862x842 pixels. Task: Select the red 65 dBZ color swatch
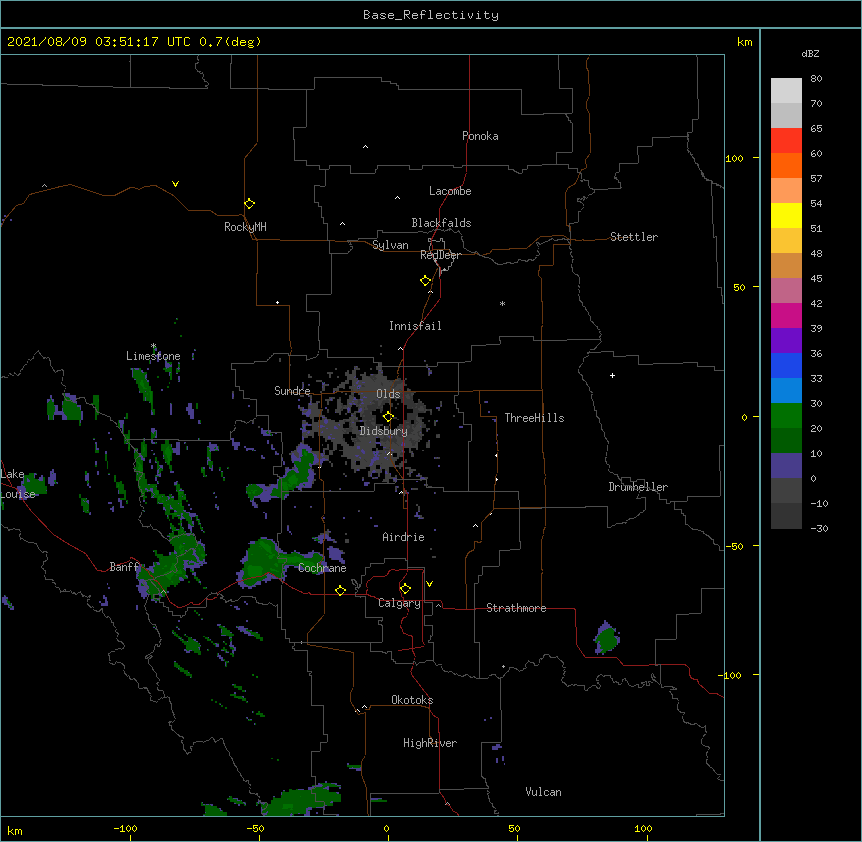pyautogui.click(x=786, y=140)
